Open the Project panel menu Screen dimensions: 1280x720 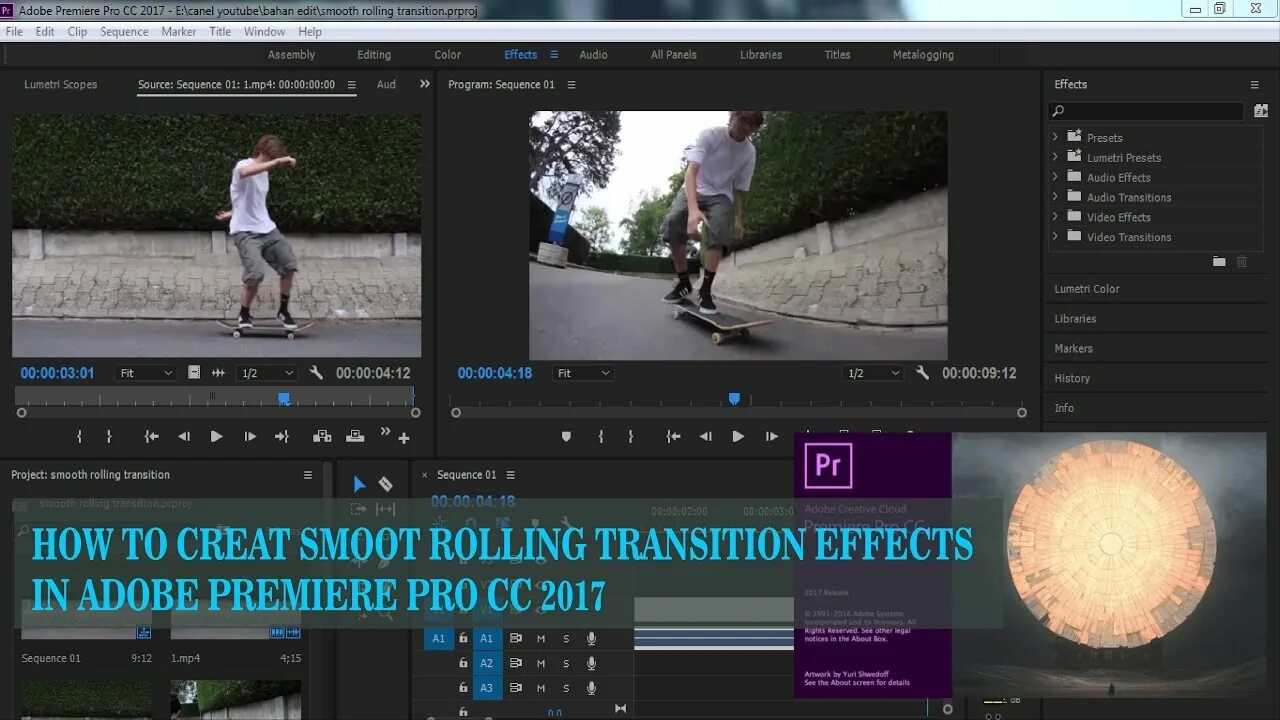pyautogui.click(x=308, y=475)
